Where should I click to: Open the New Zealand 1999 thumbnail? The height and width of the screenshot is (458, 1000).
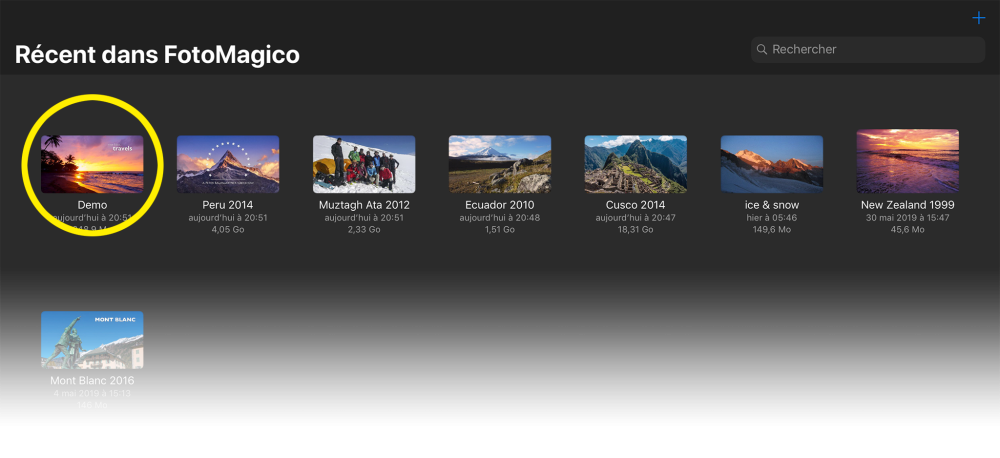point(908,161)
